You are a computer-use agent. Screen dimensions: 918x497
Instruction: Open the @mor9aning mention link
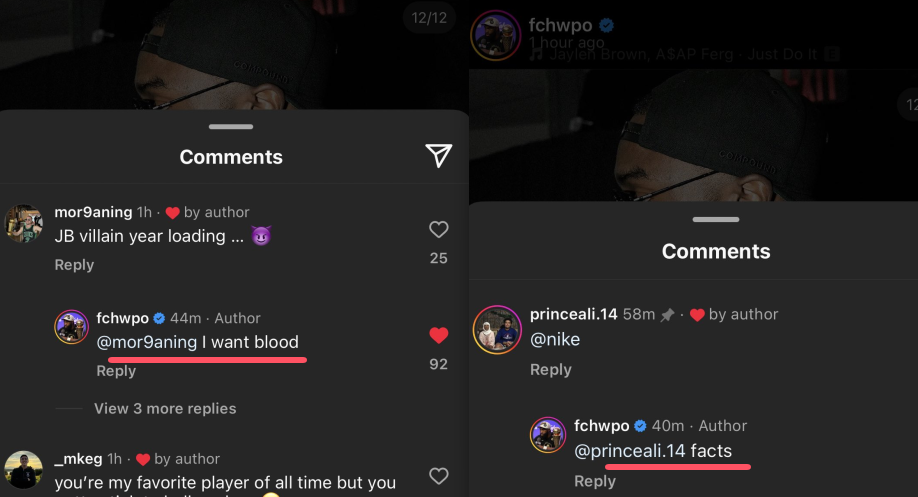tap(147, 342)
